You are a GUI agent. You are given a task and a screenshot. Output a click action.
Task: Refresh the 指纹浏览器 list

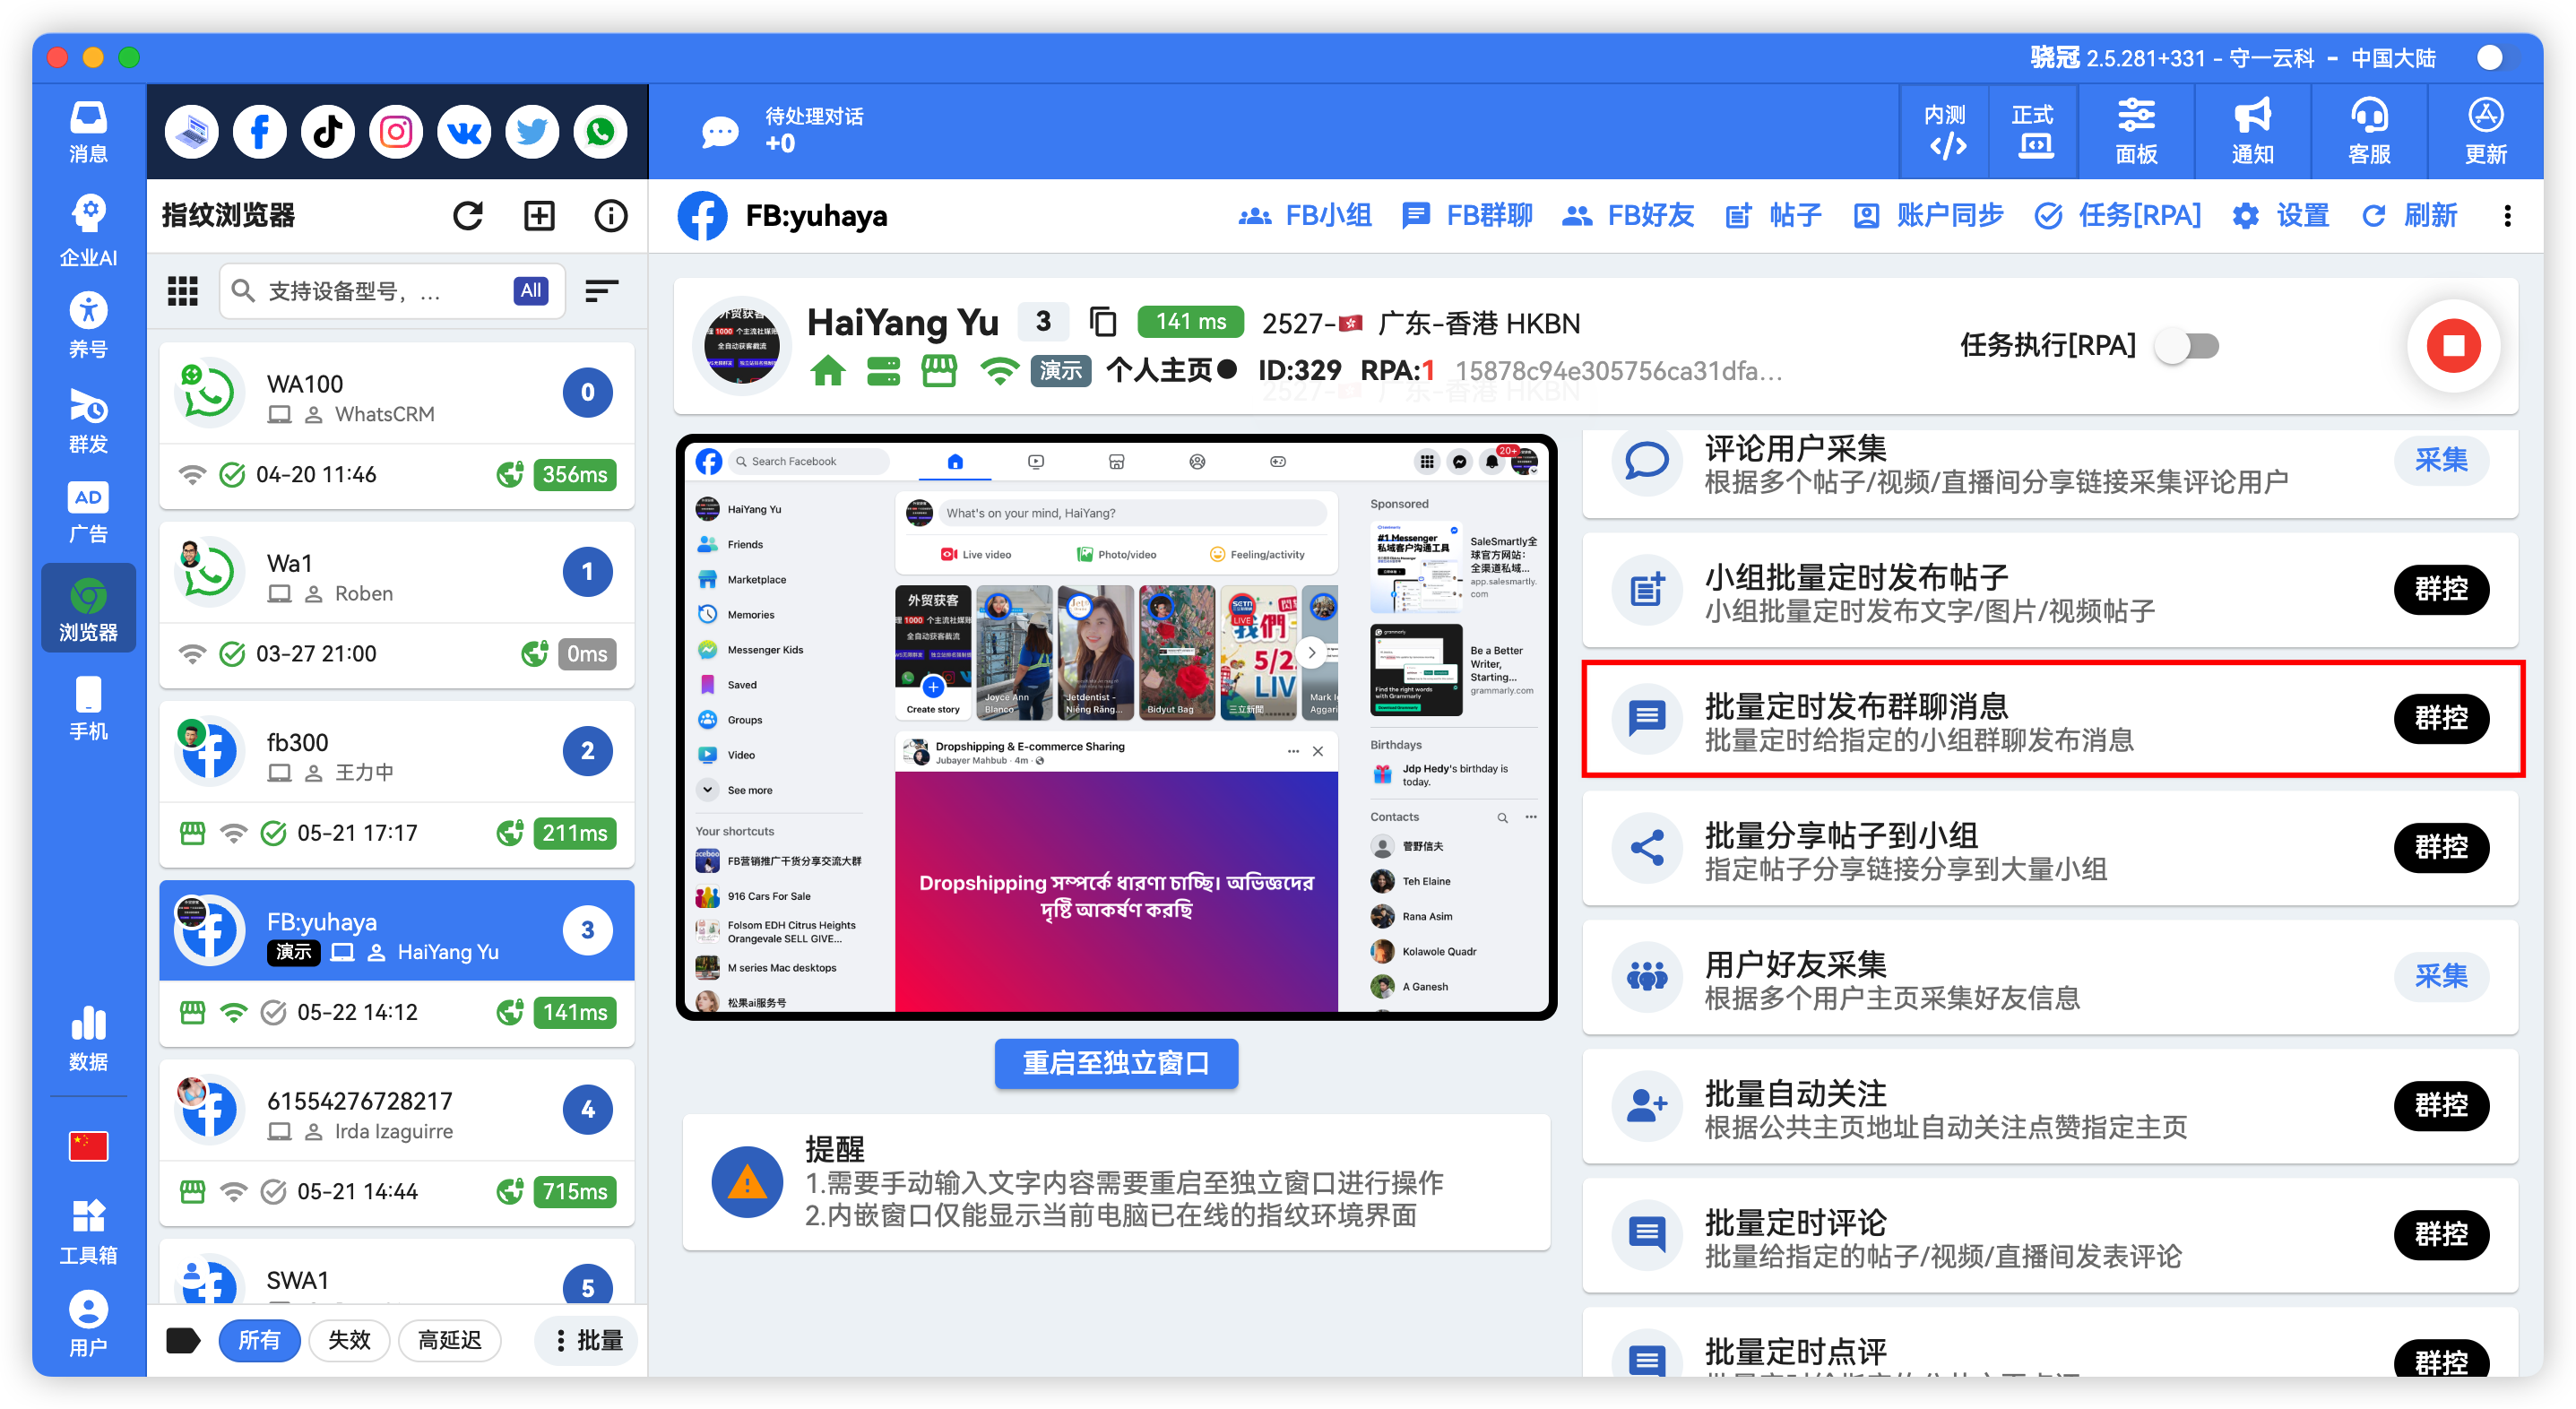[467, 215]
